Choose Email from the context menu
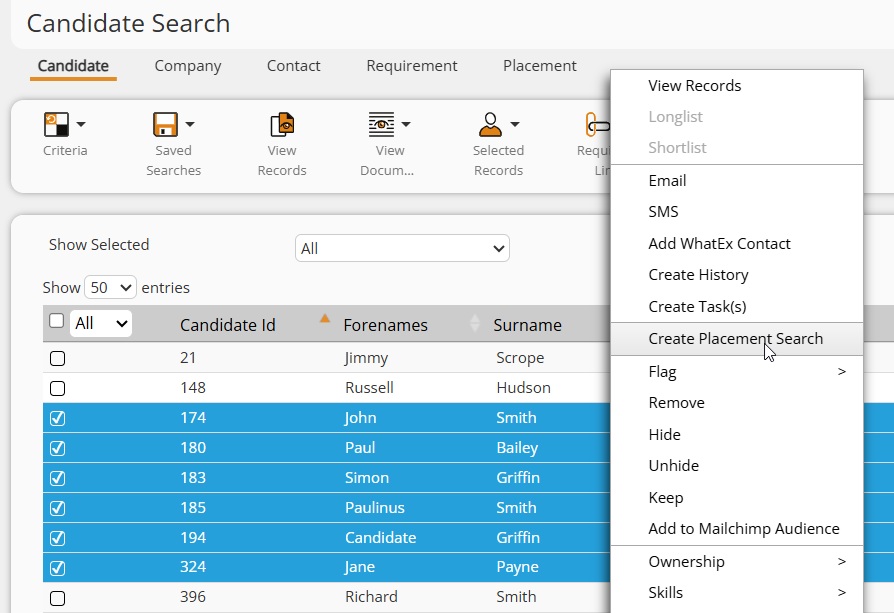This screenshot has width=894, height=613. 667,181
